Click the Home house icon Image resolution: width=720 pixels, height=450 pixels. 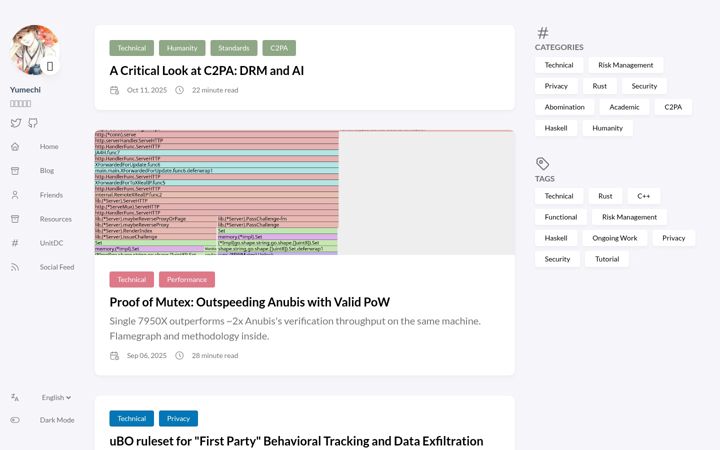(x=15, y=146)
